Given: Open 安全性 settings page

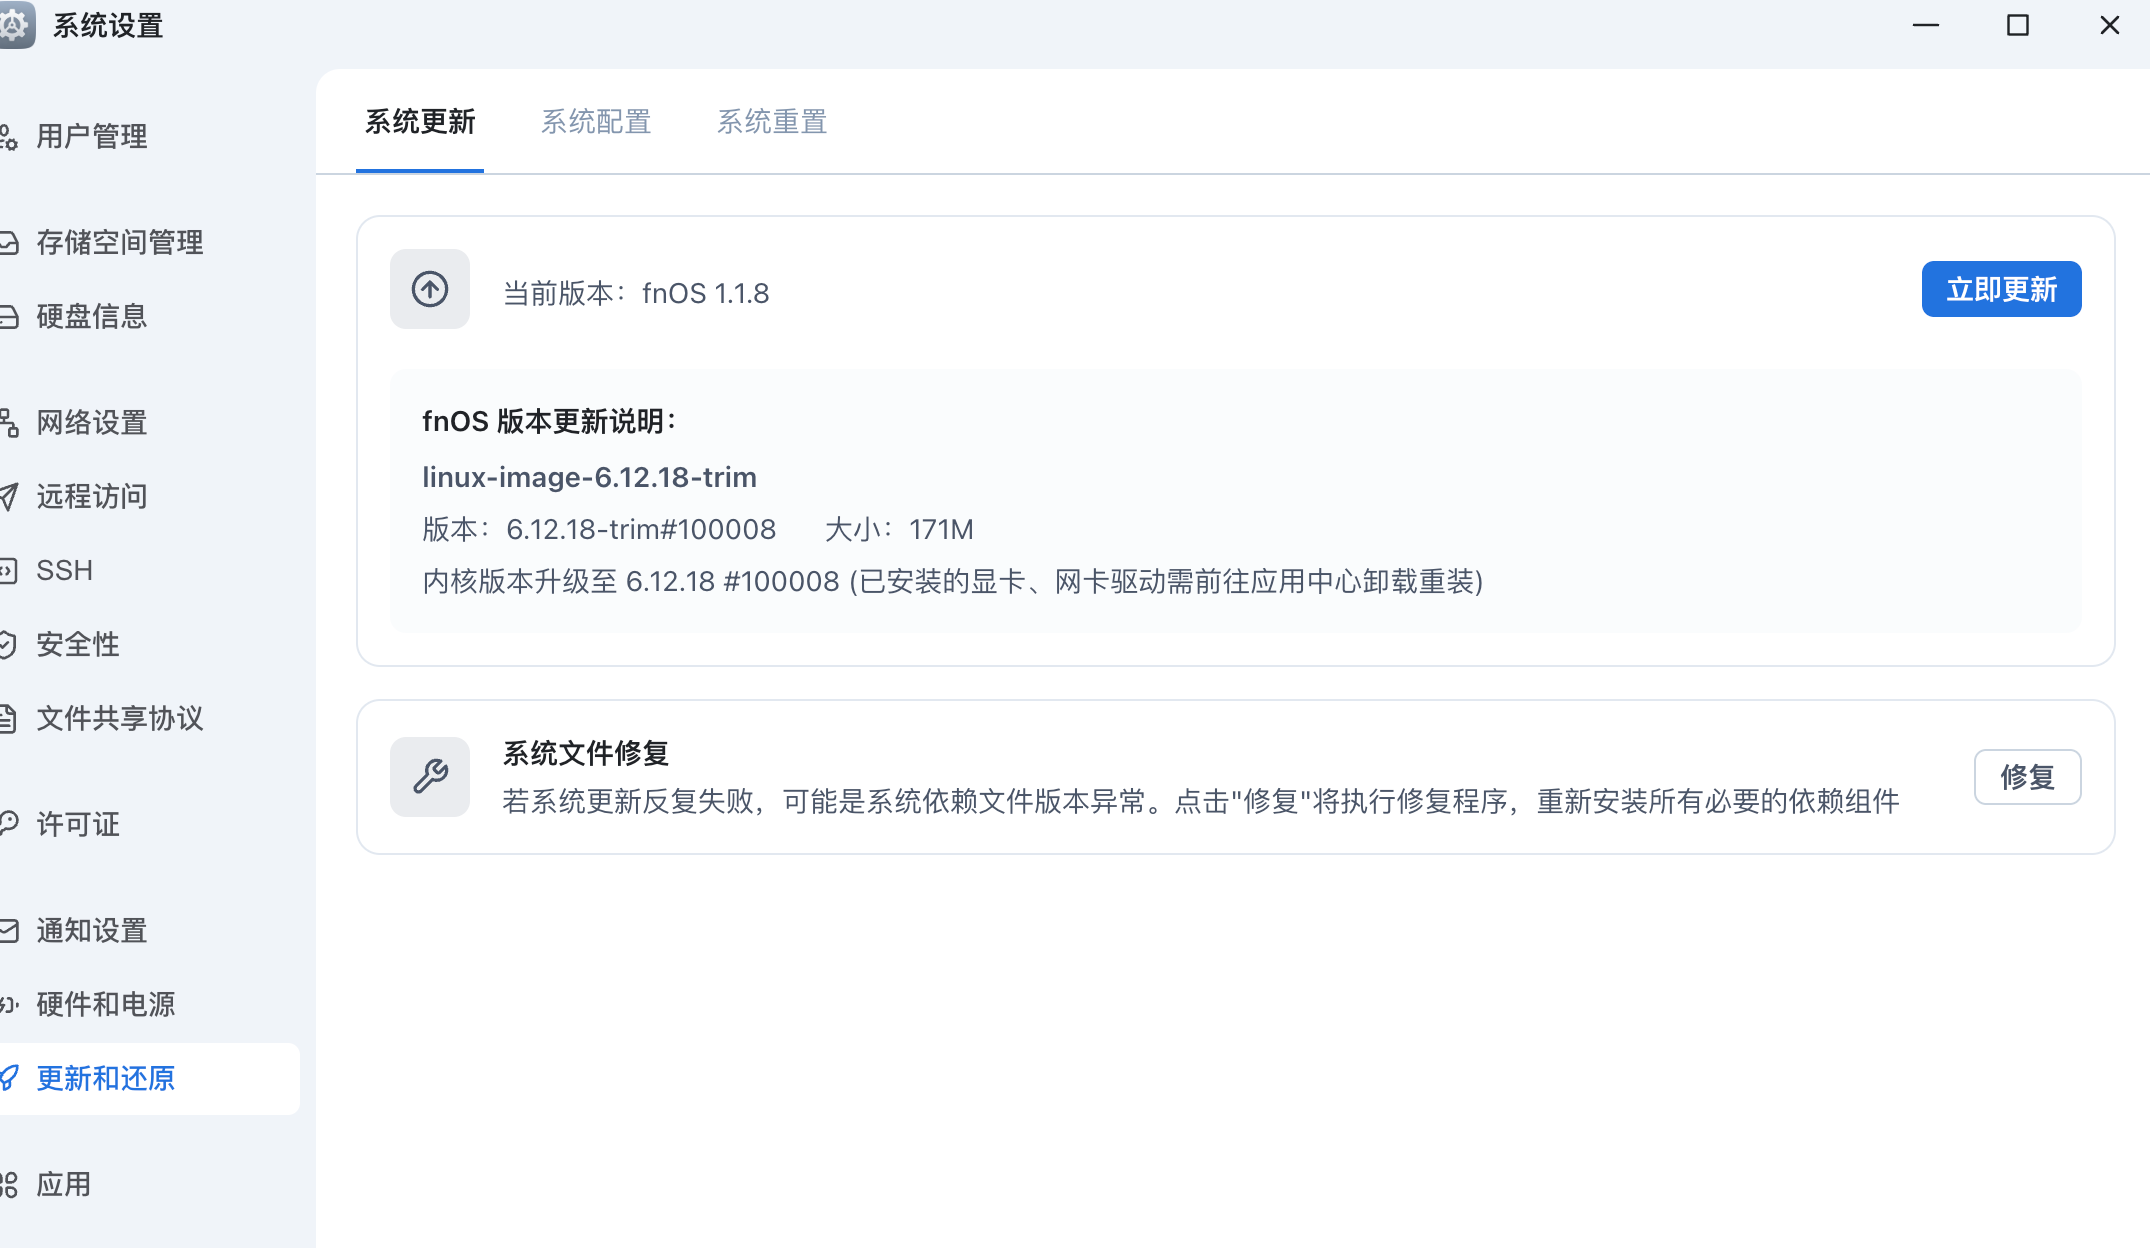Looking at the screenshot, I should pyautogui.click(x=78, y=644).
